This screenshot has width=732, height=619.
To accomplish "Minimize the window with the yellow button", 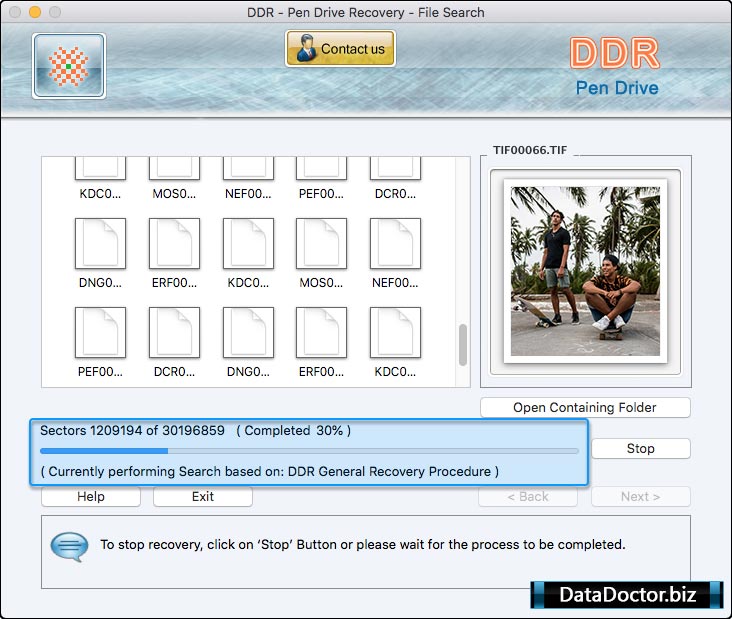I will [x=35, y=12].
